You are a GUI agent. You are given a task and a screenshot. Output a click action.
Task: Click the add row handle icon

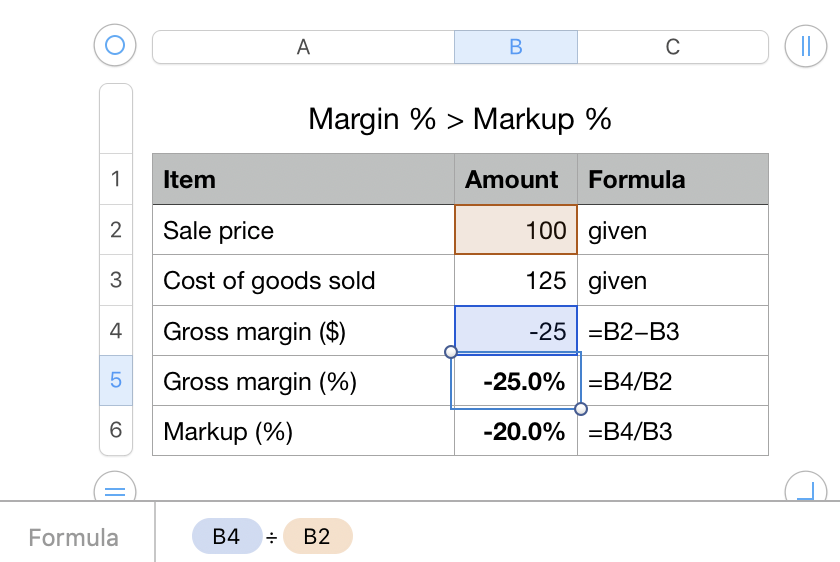115,490
